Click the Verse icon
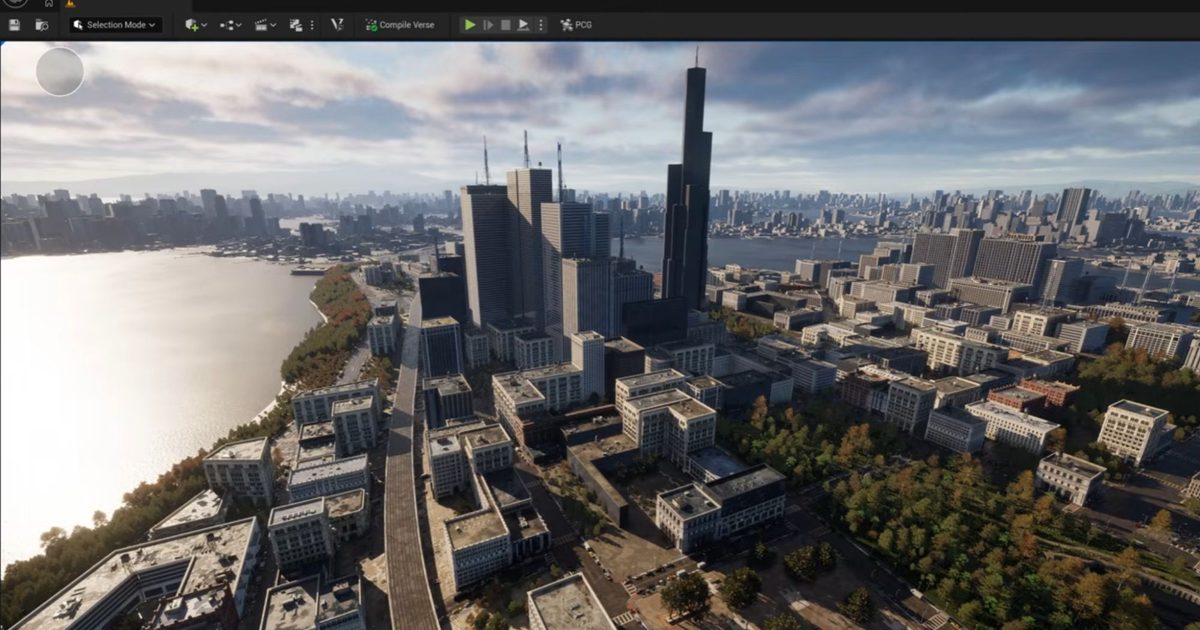This screenshot has width=1200, height=630. pos(337,25)
